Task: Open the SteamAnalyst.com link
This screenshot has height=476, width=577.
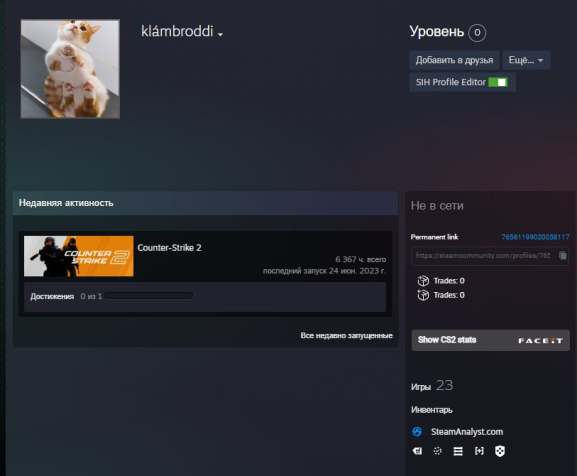Action: [467, 431]
